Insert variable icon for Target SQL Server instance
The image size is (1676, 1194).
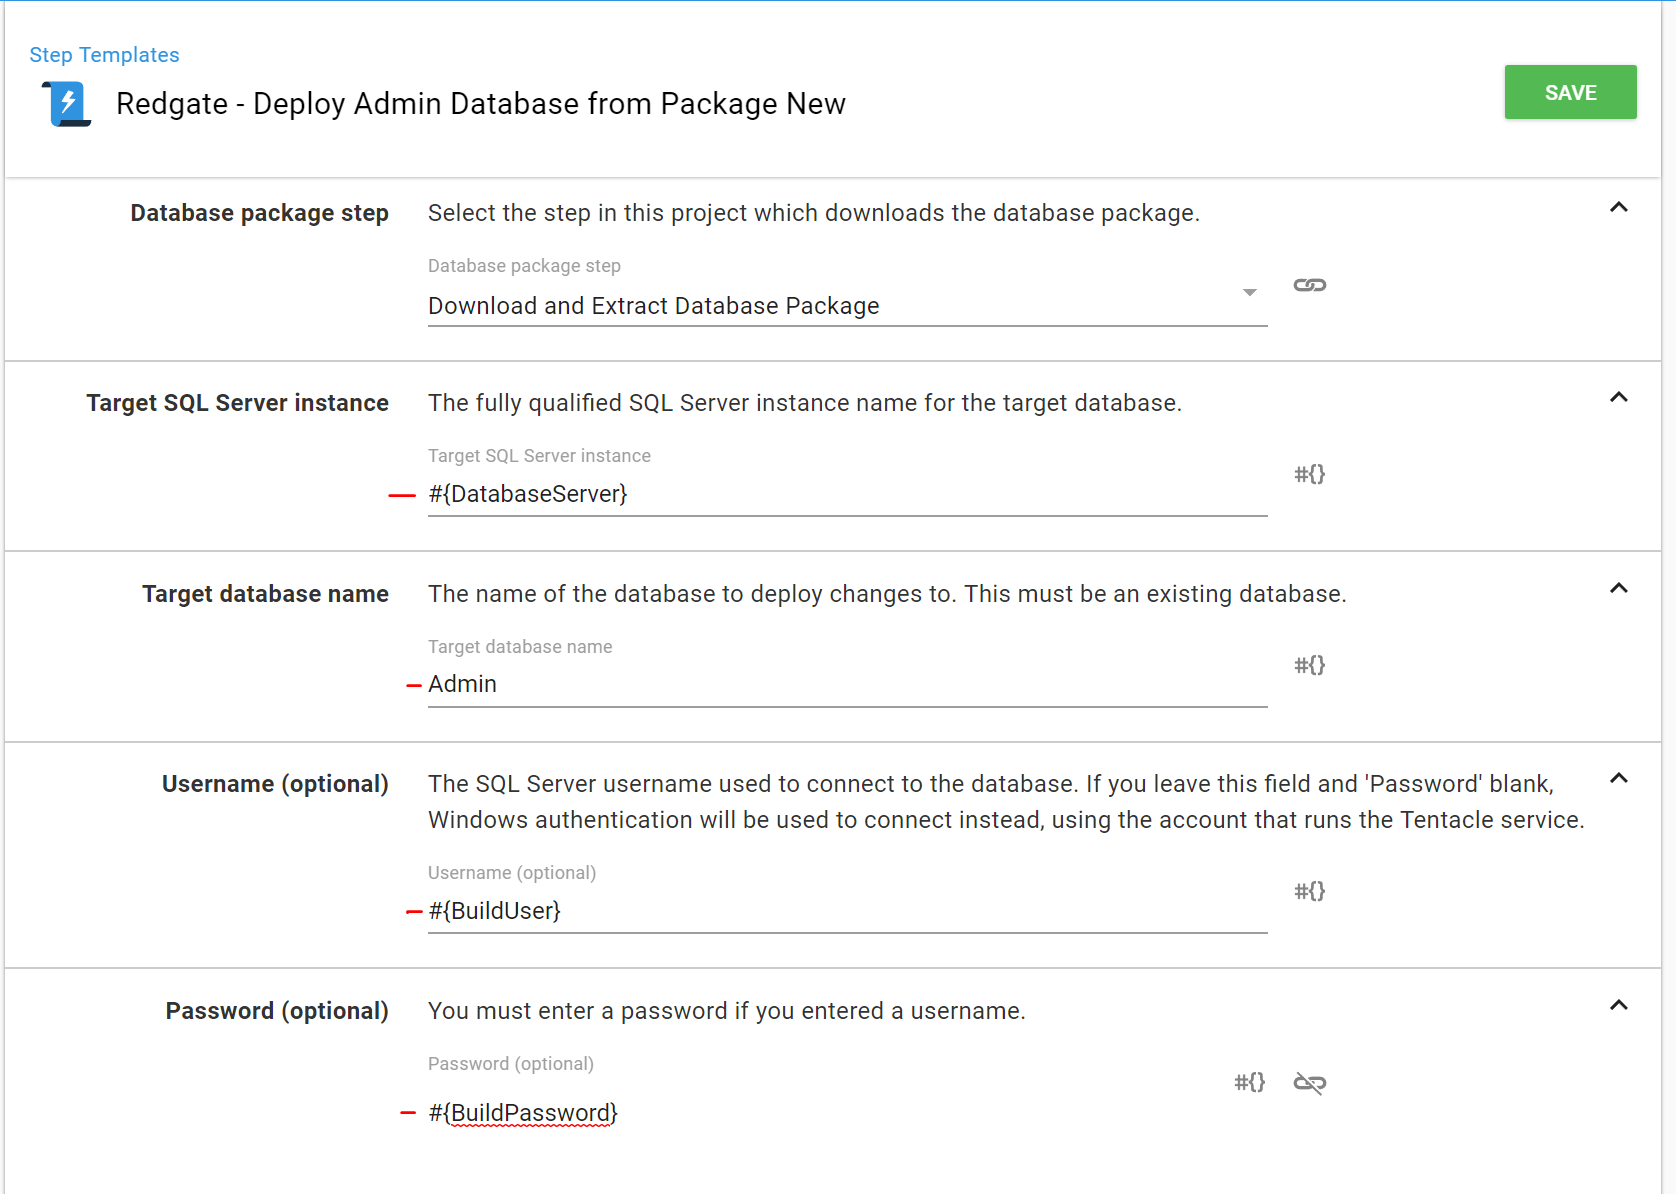1310,474
